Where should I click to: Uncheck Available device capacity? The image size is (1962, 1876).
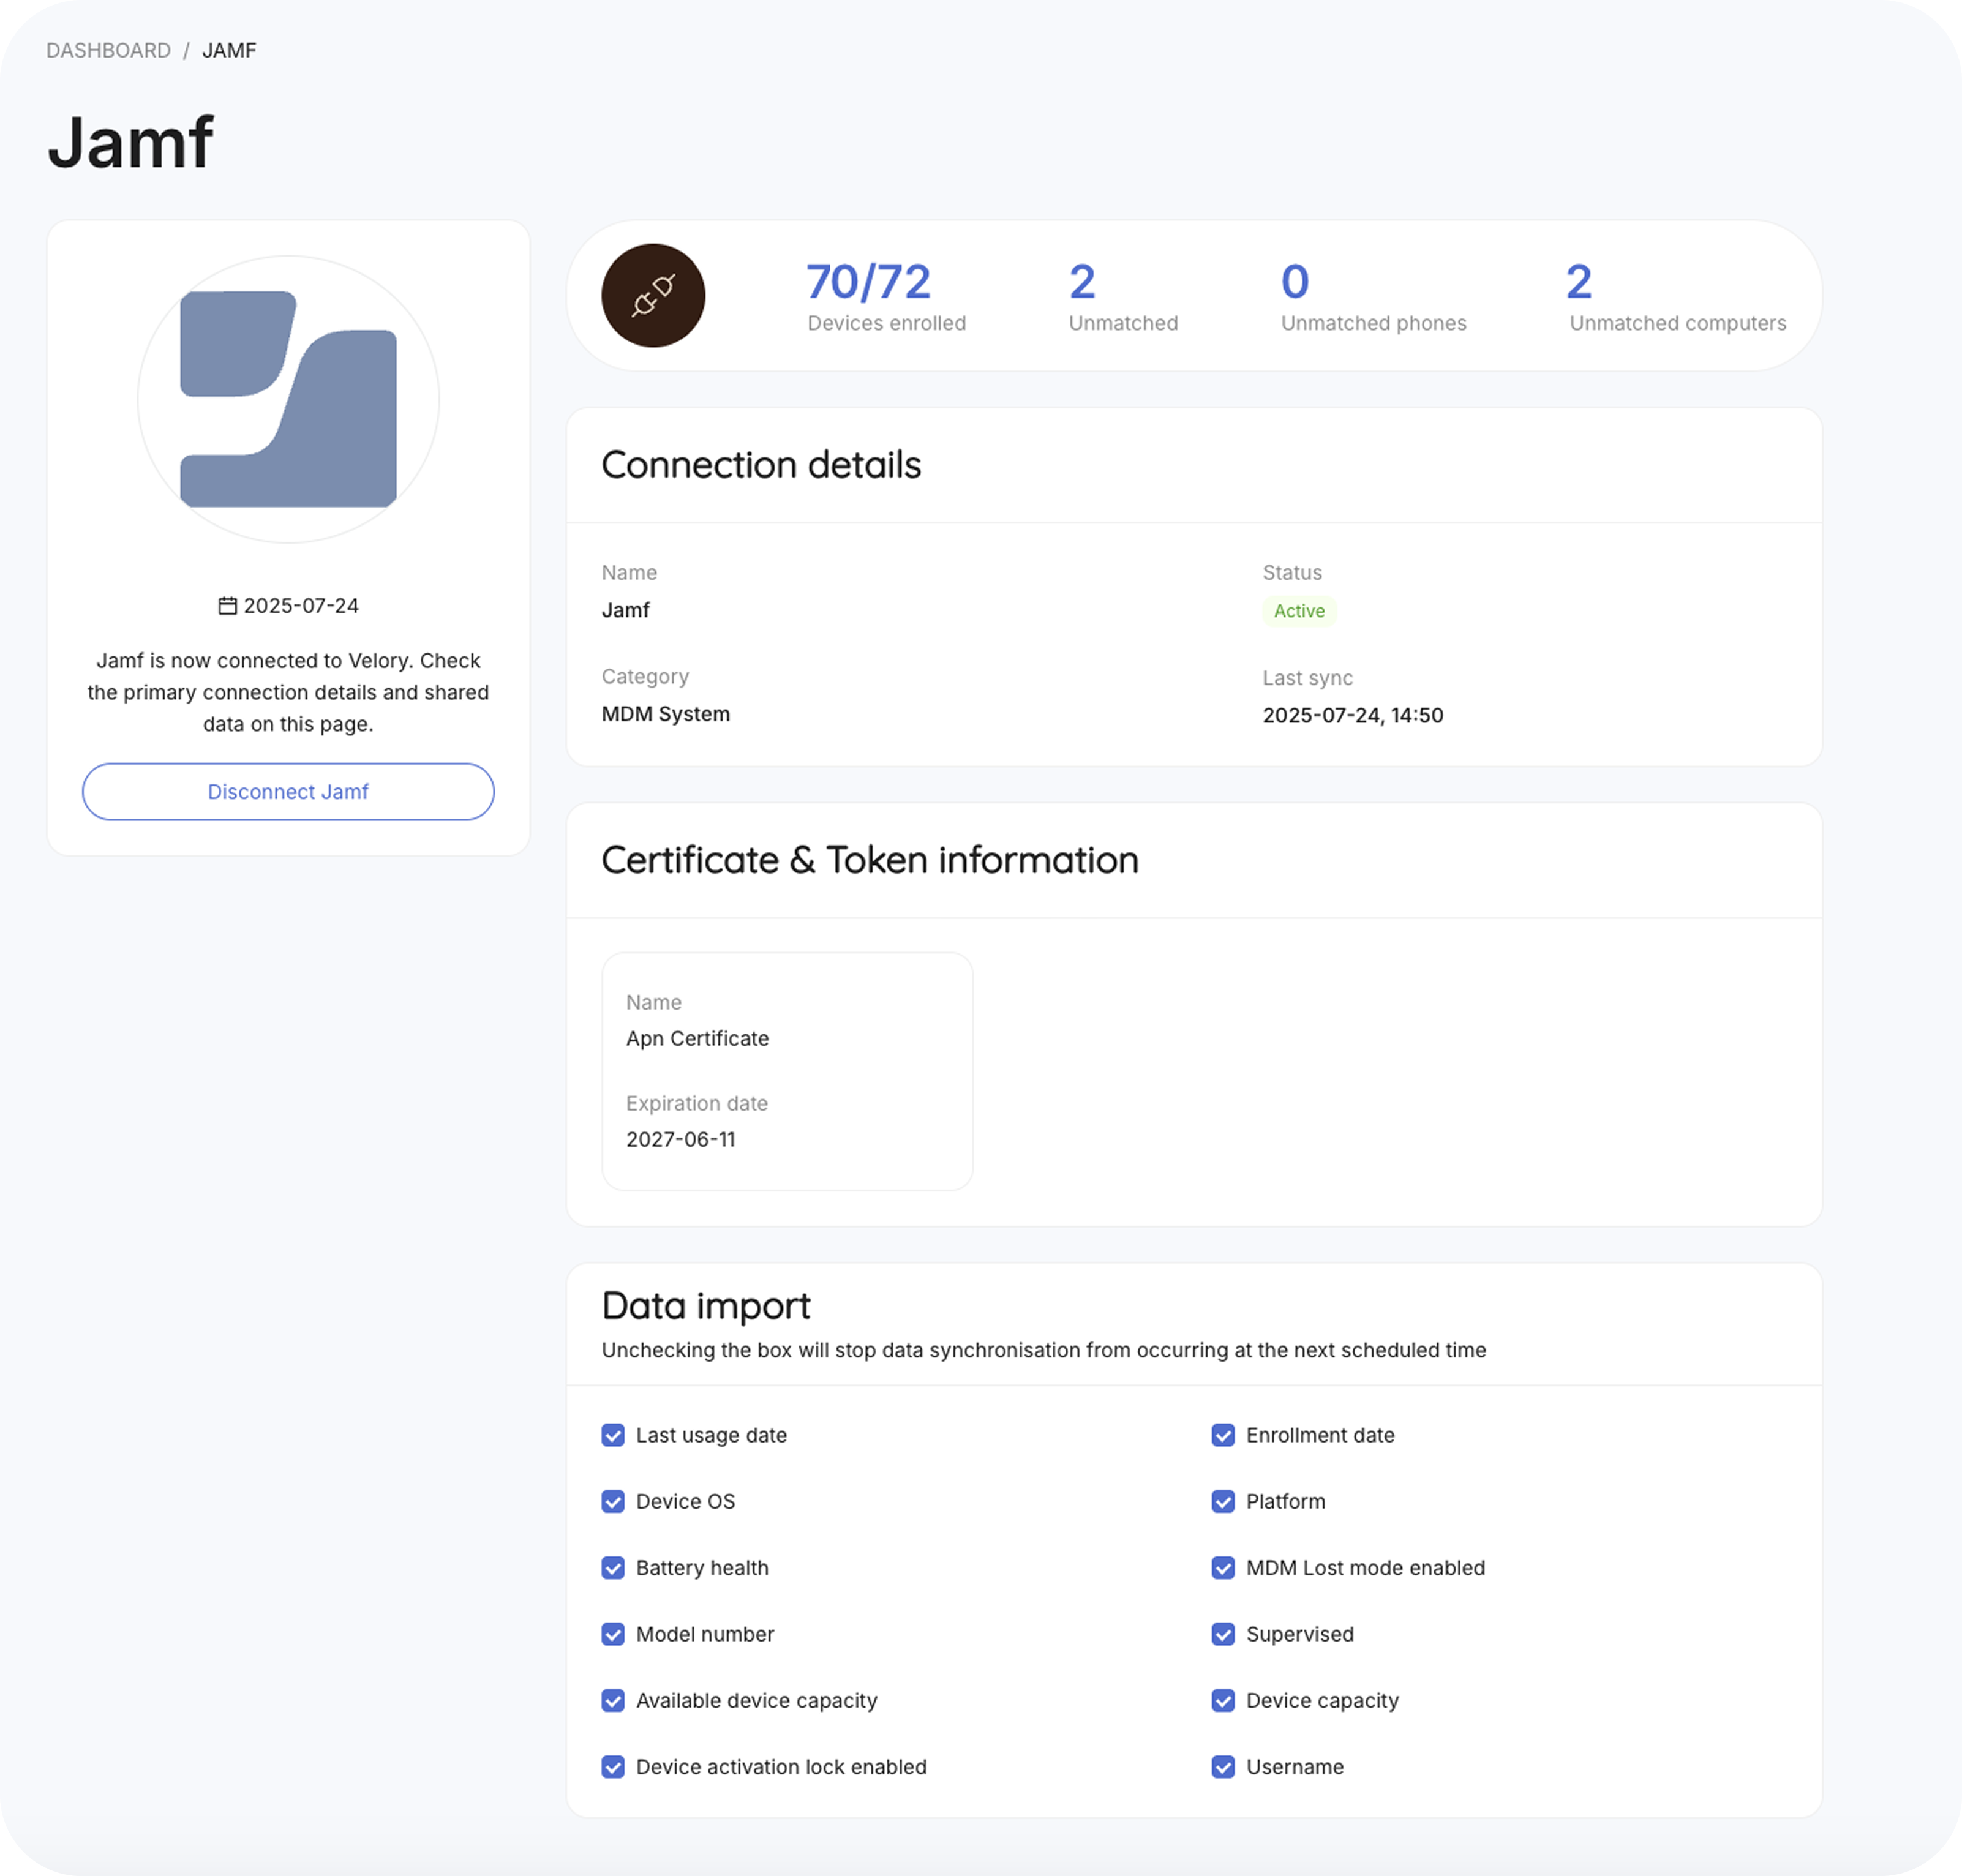coord(613,1701)
